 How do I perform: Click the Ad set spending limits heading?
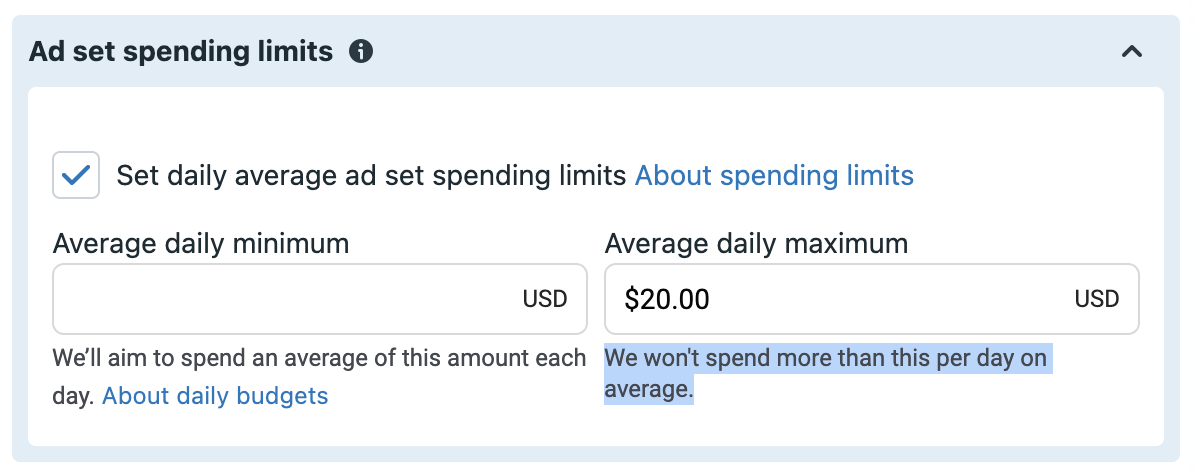coord(180,52)
